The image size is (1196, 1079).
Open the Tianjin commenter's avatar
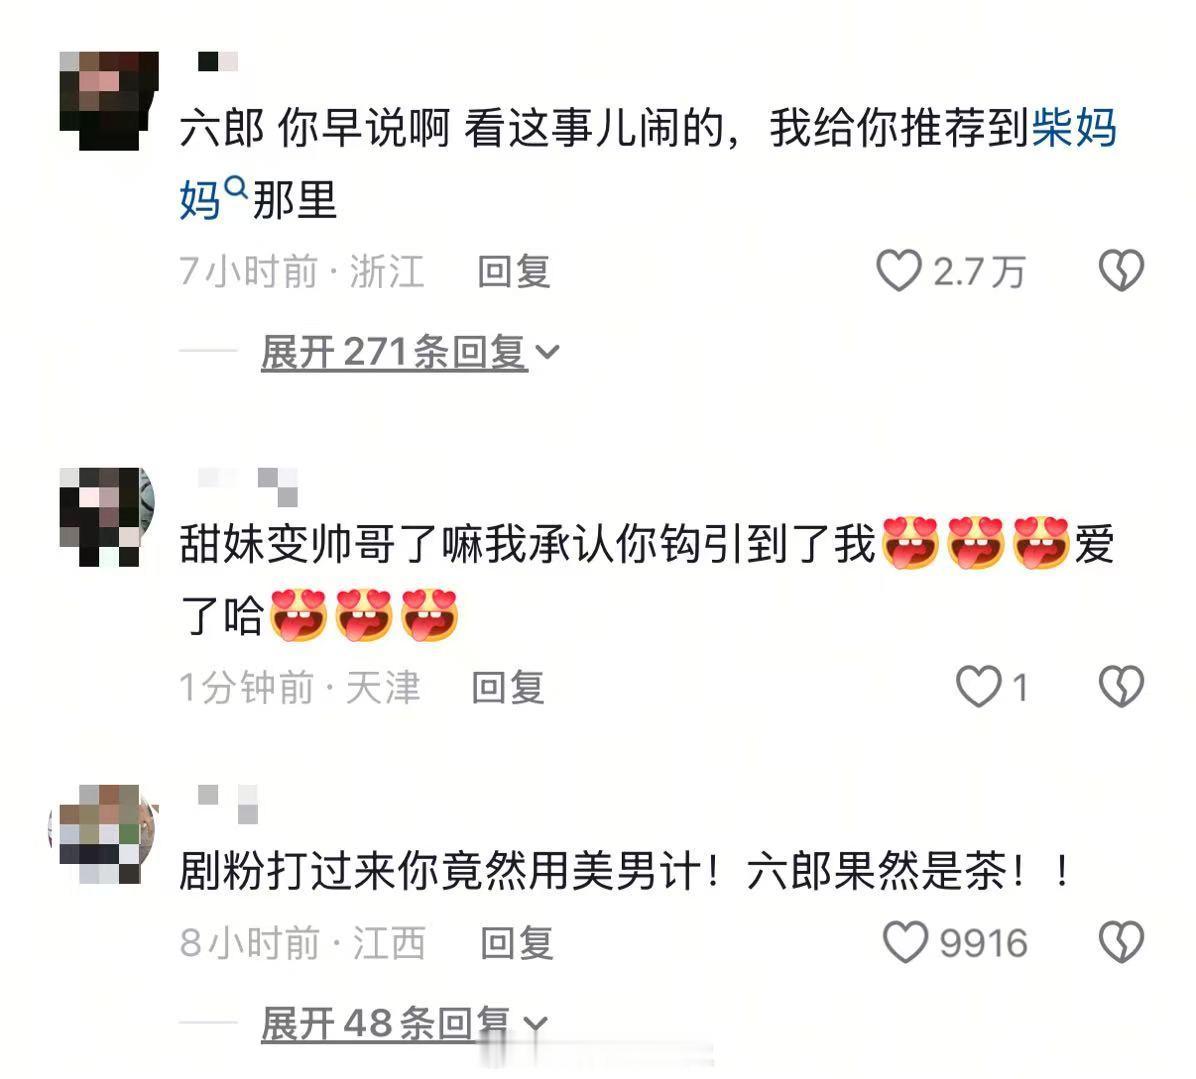(x=108, y=516)
